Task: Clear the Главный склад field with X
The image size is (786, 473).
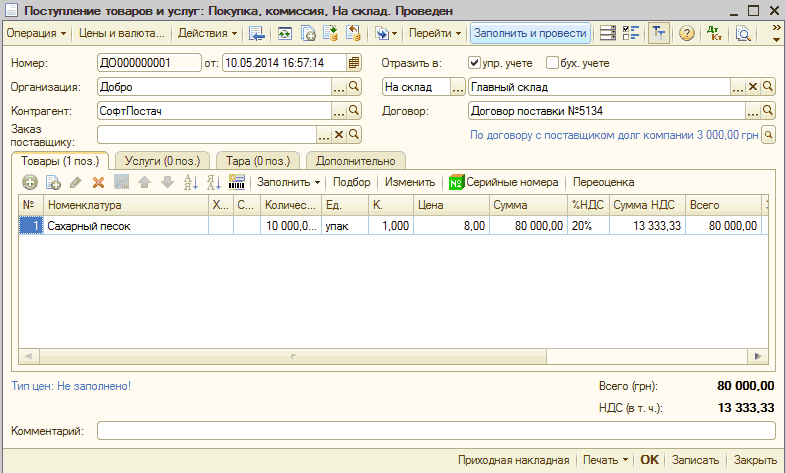Action: pos(752,87)
